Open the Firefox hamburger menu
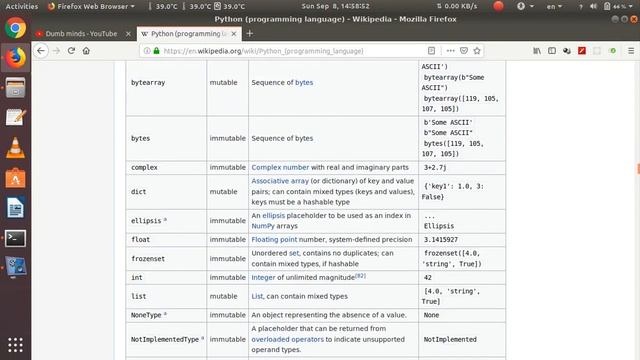Viewport: 640px width, 360px height. click(x=631, y=51)
